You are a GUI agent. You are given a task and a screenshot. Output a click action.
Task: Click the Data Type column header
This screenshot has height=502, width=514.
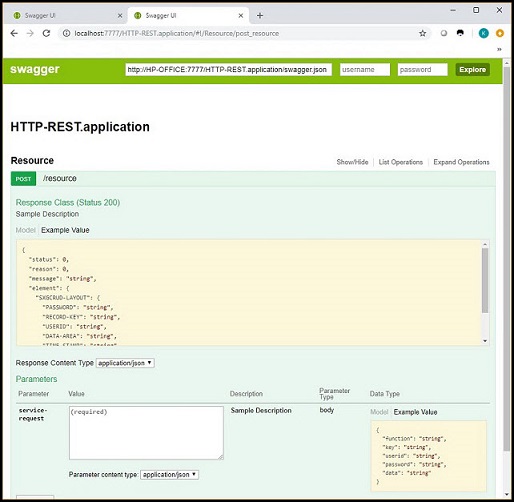pyautogui.click(x=384, y=394)
